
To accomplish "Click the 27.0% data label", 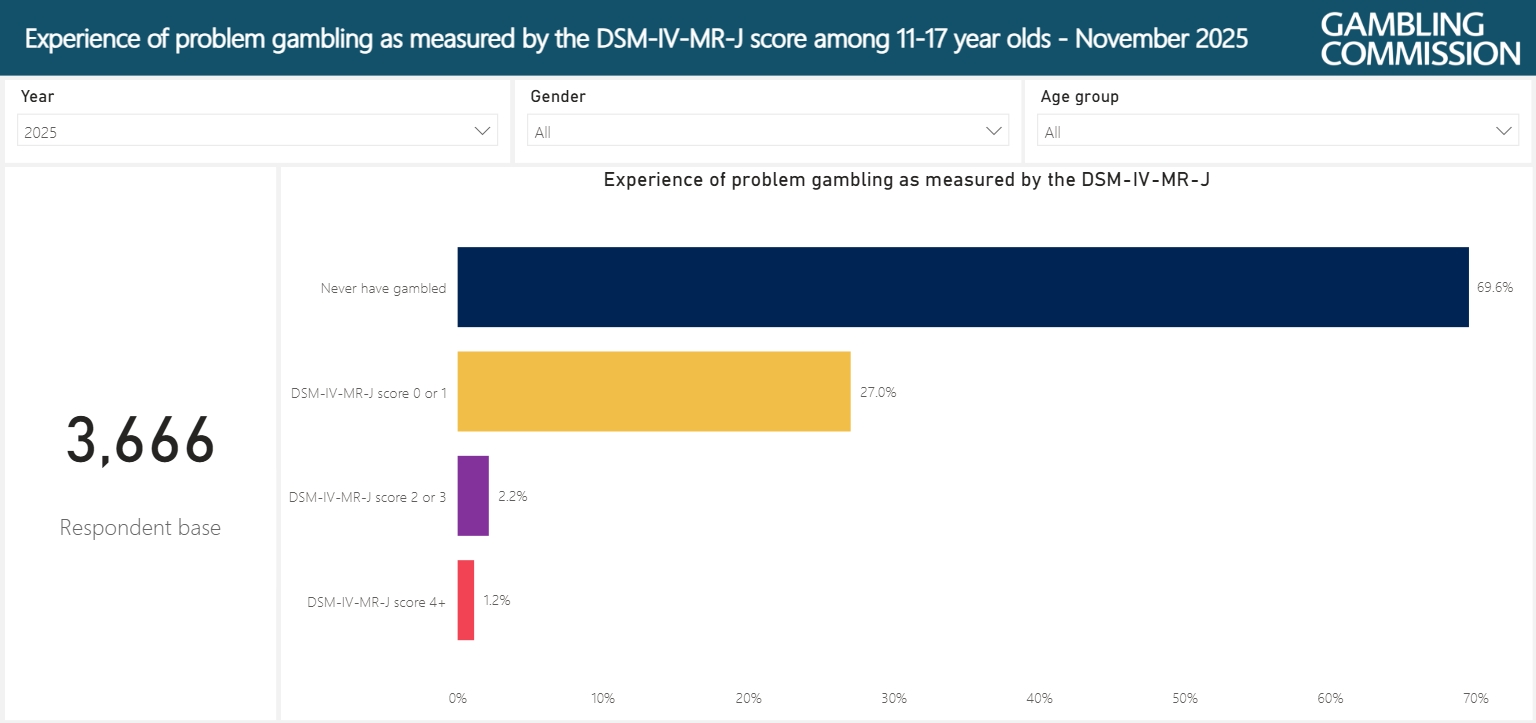I will point(876,392).
